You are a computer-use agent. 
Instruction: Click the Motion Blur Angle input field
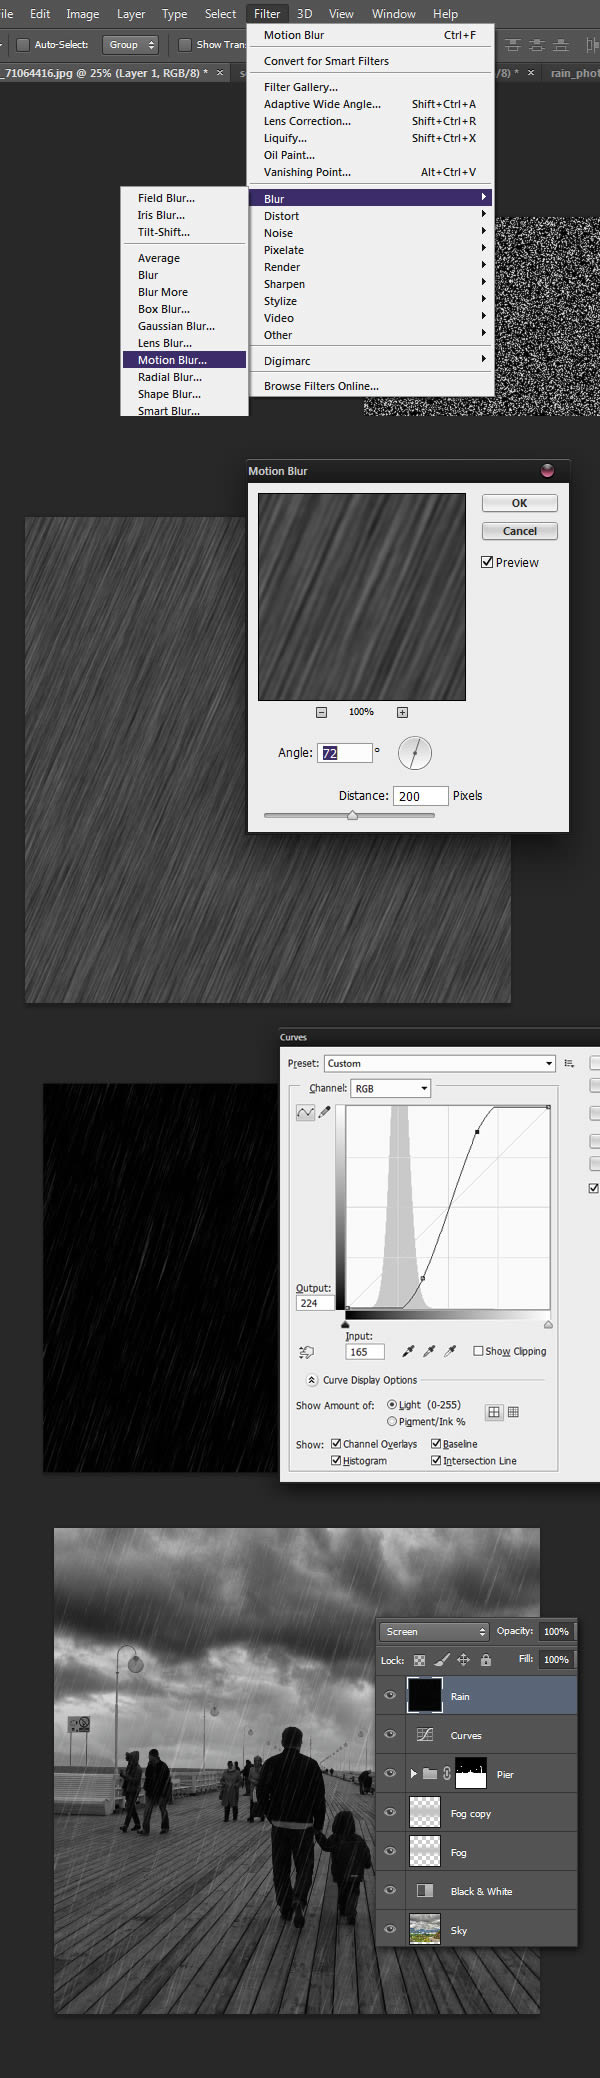344,753
